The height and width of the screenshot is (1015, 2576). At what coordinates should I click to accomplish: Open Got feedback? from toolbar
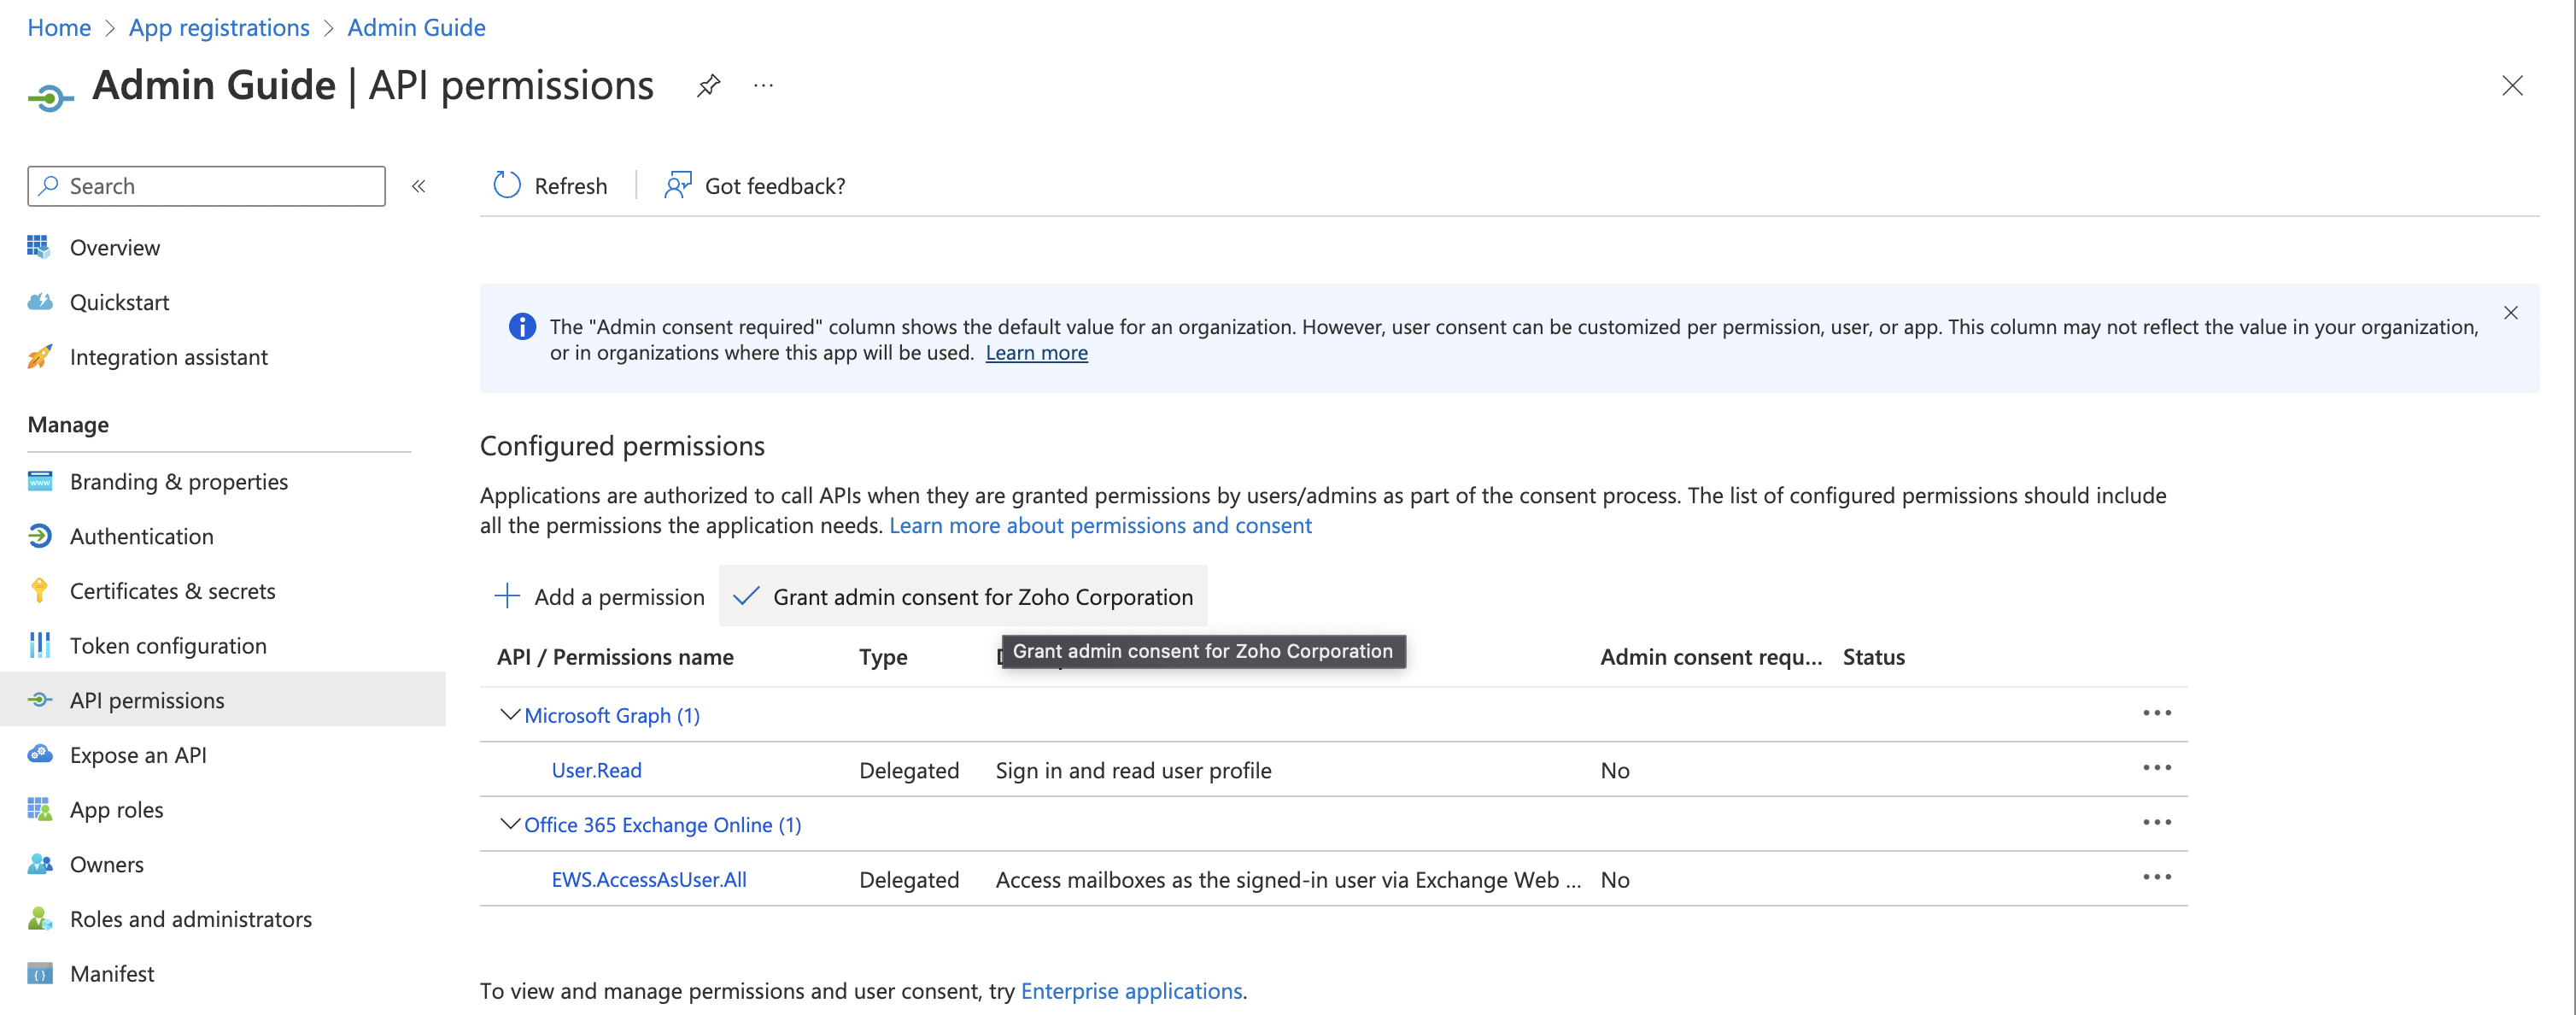755,186
